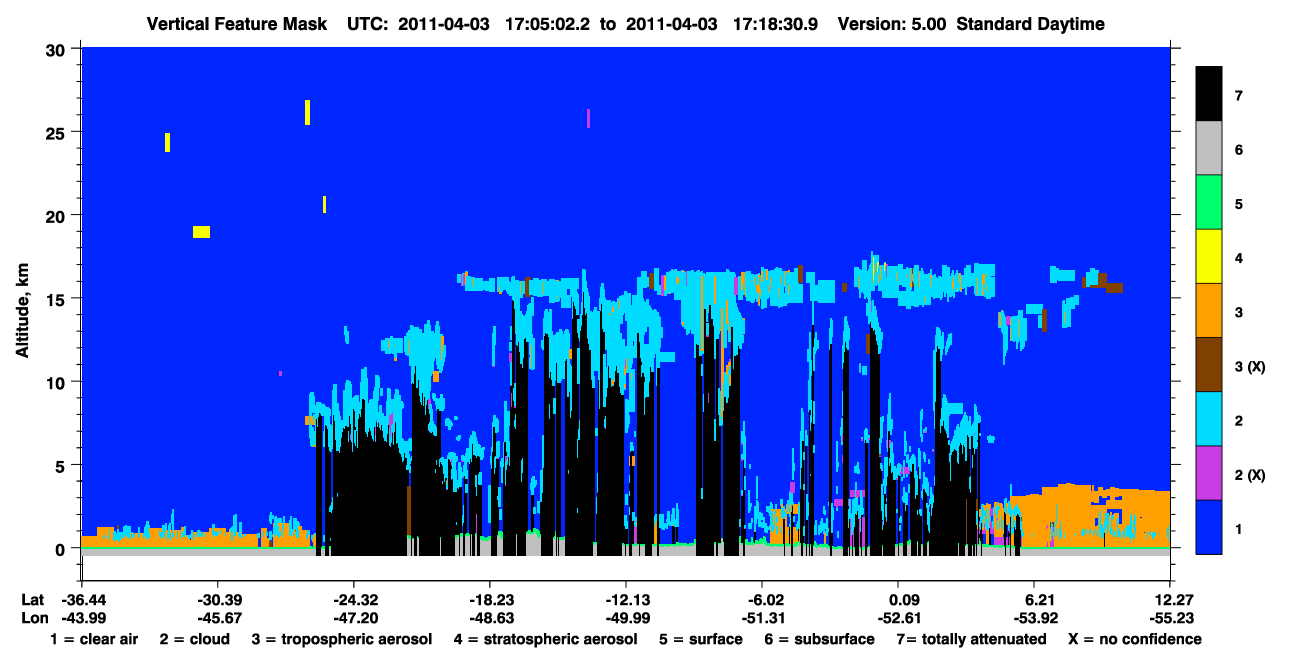Click longitude value '-45.67'
The image size is (1300, 667).
[x=218, y=618]
